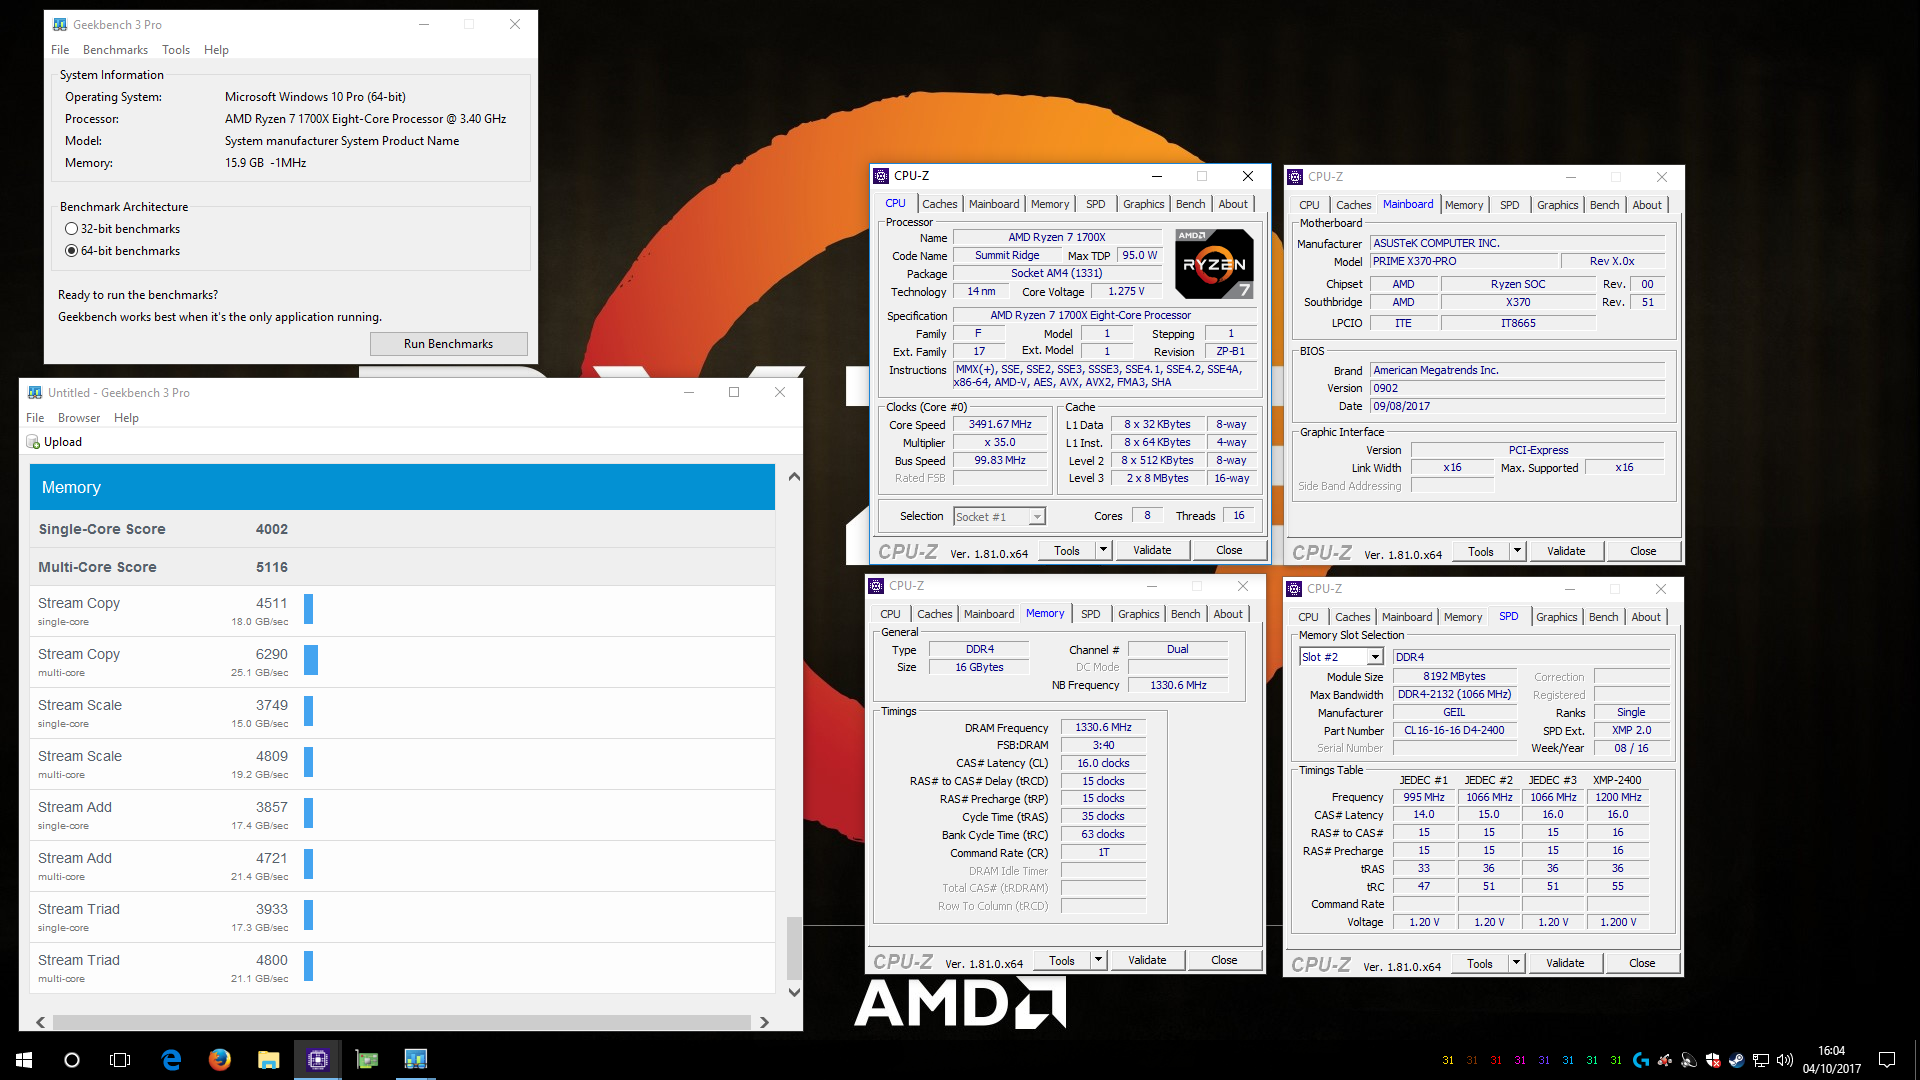Click title icon of CPU-Z Memory window
The height and width of the screenshot is (1080, 1920).
tap(876, 586)
